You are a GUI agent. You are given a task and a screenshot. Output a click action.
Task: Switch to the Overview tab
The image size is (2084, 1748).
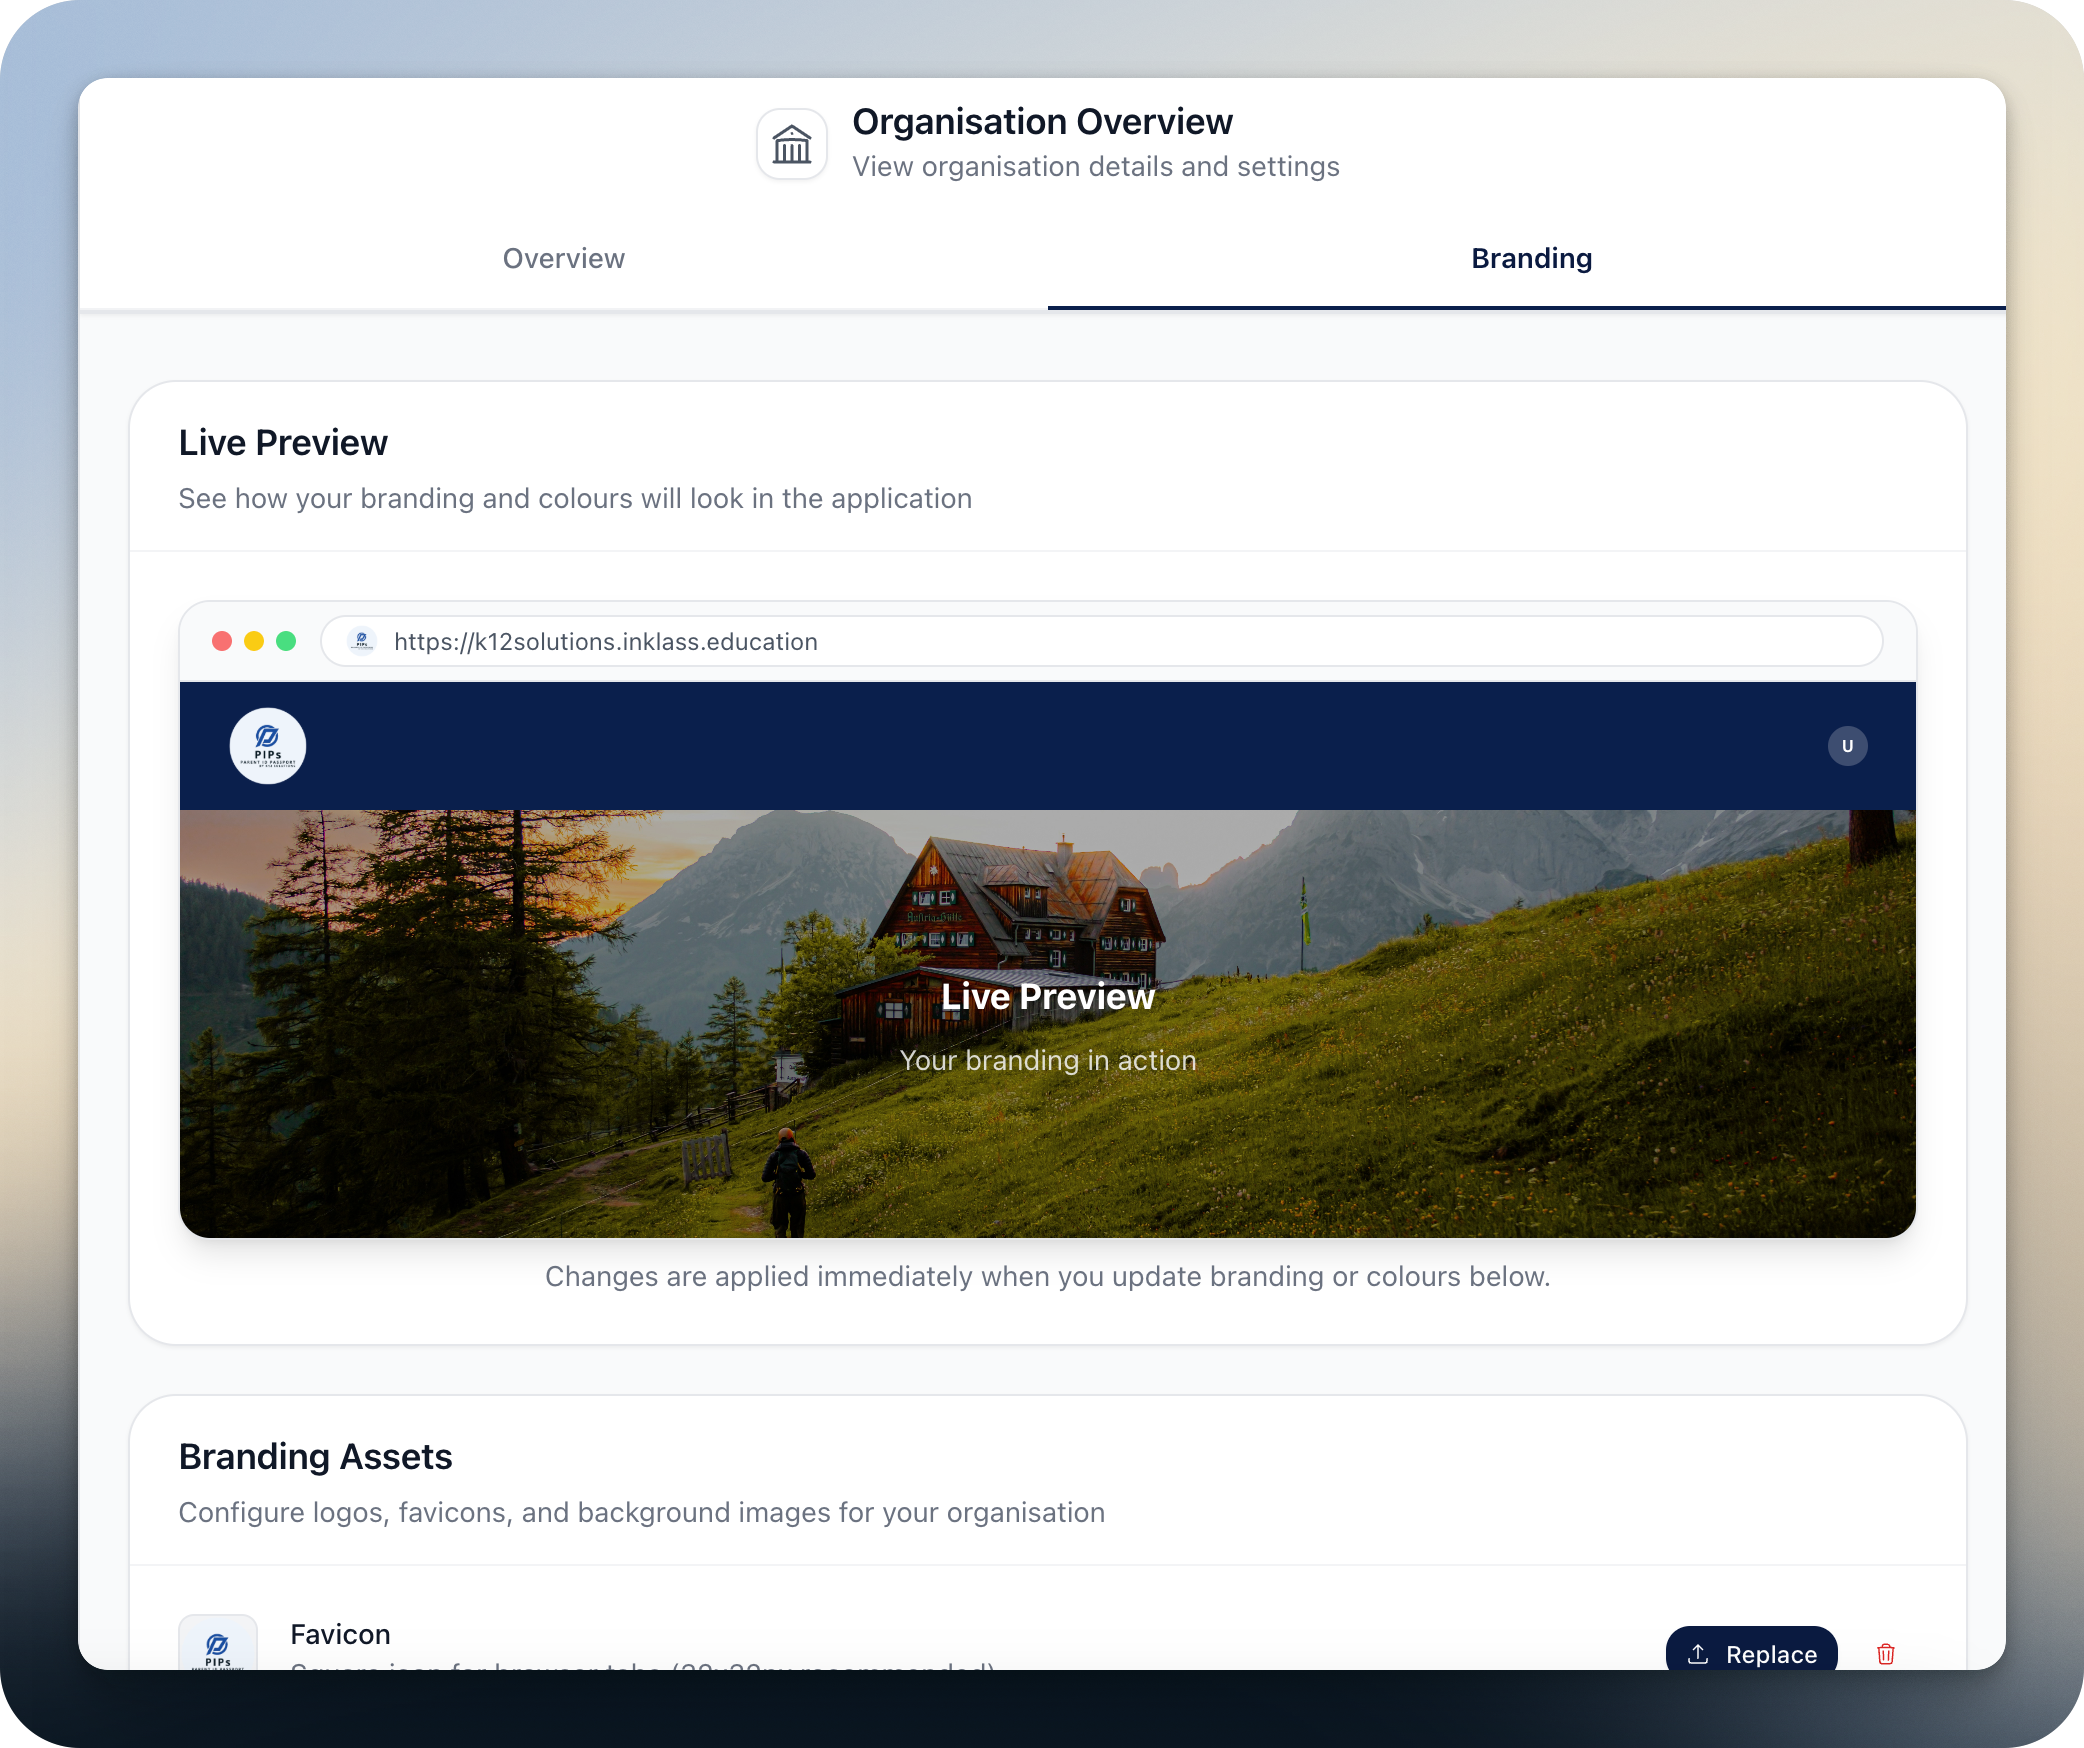click(x=564, y=259)
